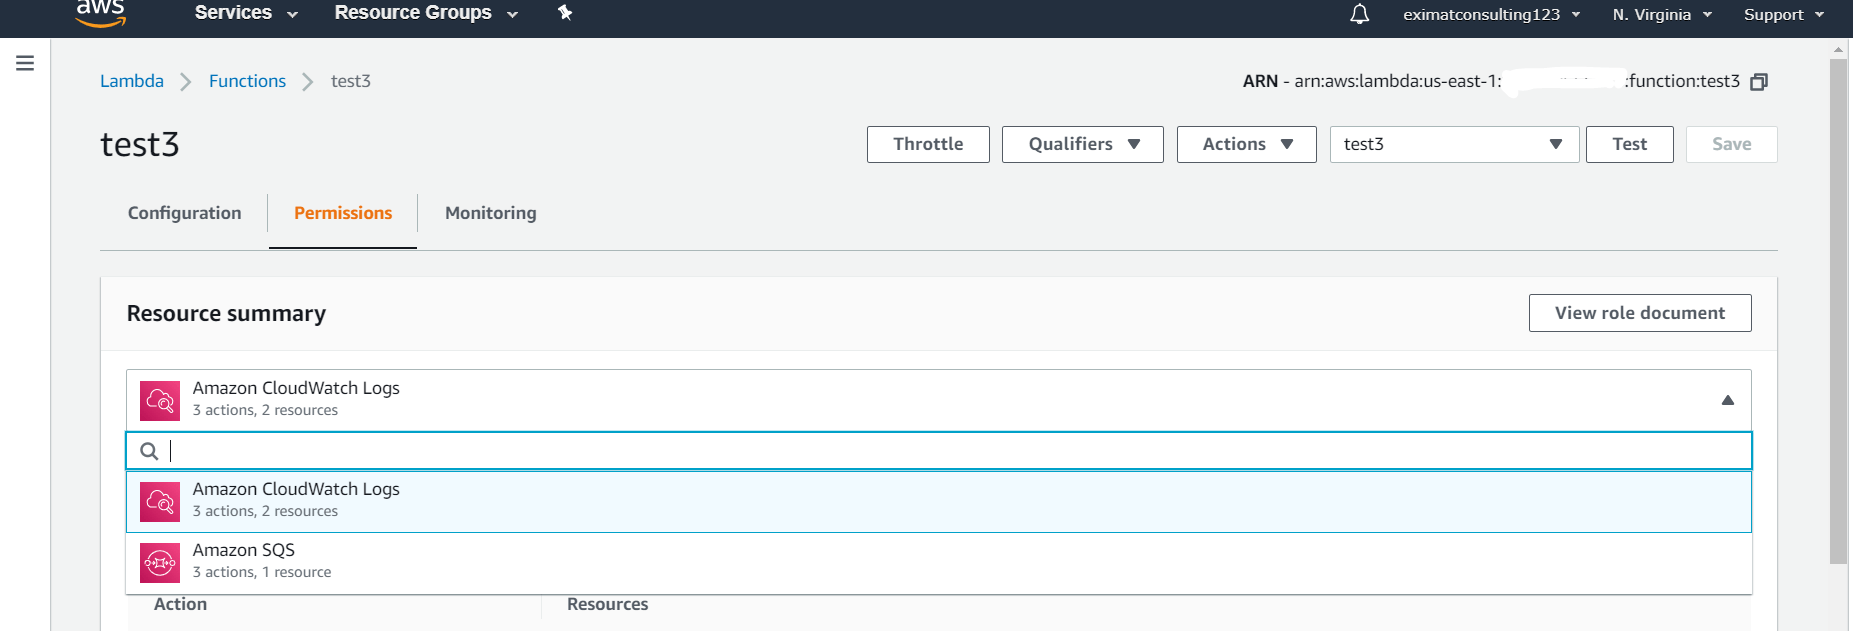
Task: Select Amazon CloudWatch Logs option in list
Action: coord(939,502)
